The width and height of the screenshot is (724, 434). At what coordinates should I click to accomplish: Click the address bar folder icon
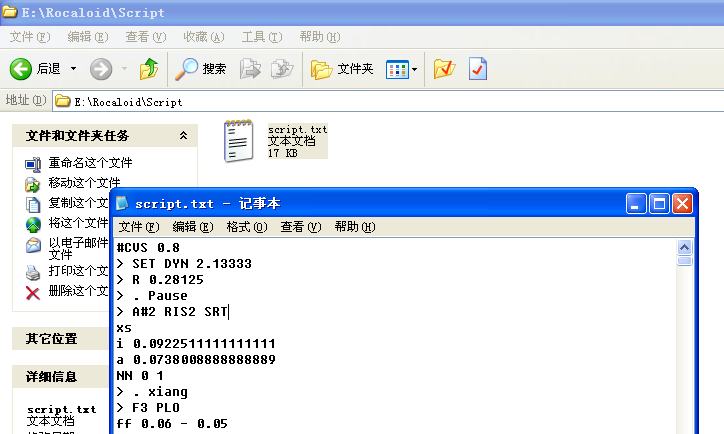(x=63, y=101)
